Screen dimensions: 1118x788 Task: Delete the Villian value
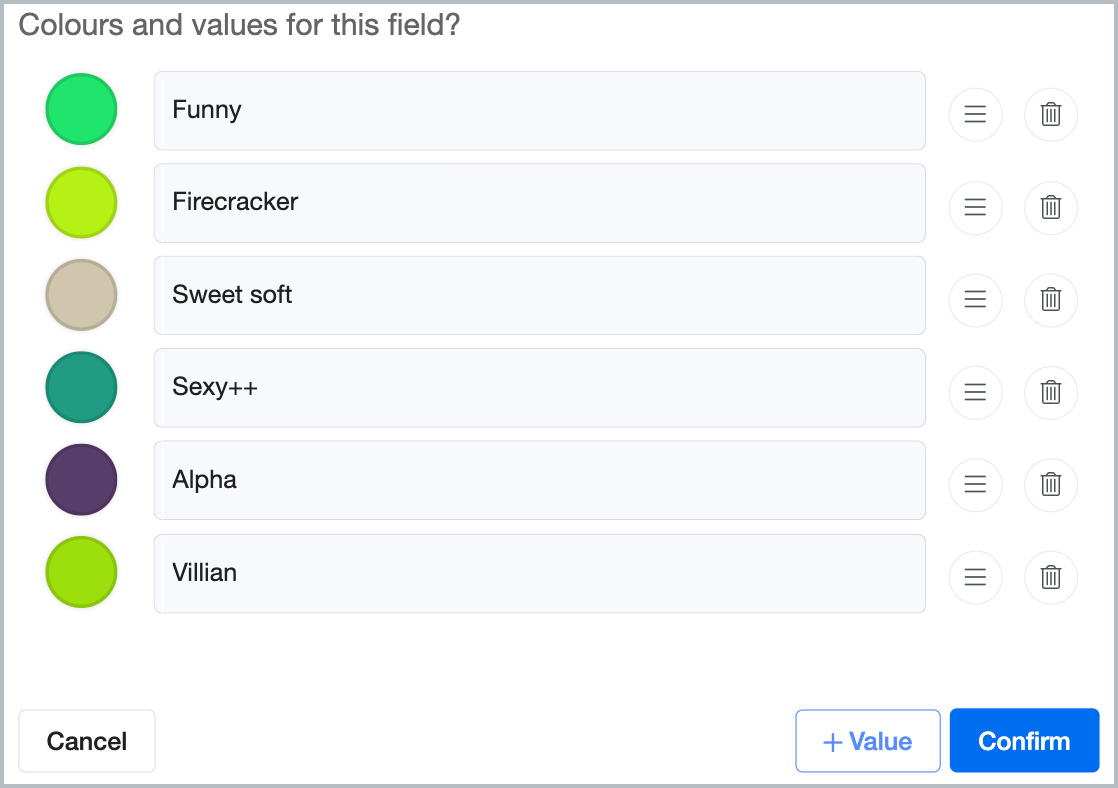click(1050, 577)
